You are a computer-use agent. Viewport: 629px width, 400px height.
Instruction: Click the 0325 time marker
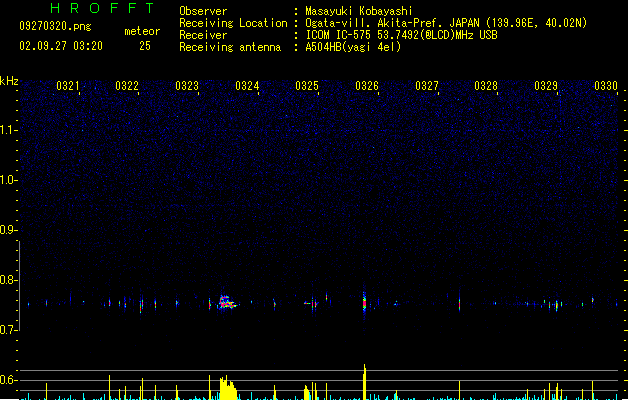(x=307, y=86)
